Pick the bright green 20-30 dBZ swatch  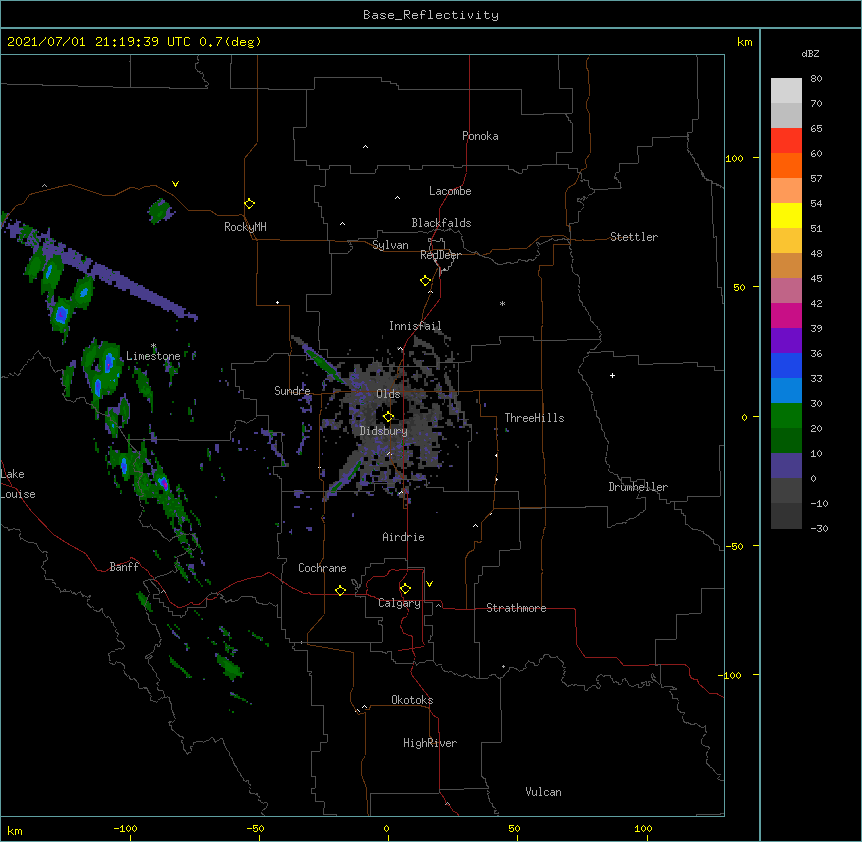tap(786, 416)
